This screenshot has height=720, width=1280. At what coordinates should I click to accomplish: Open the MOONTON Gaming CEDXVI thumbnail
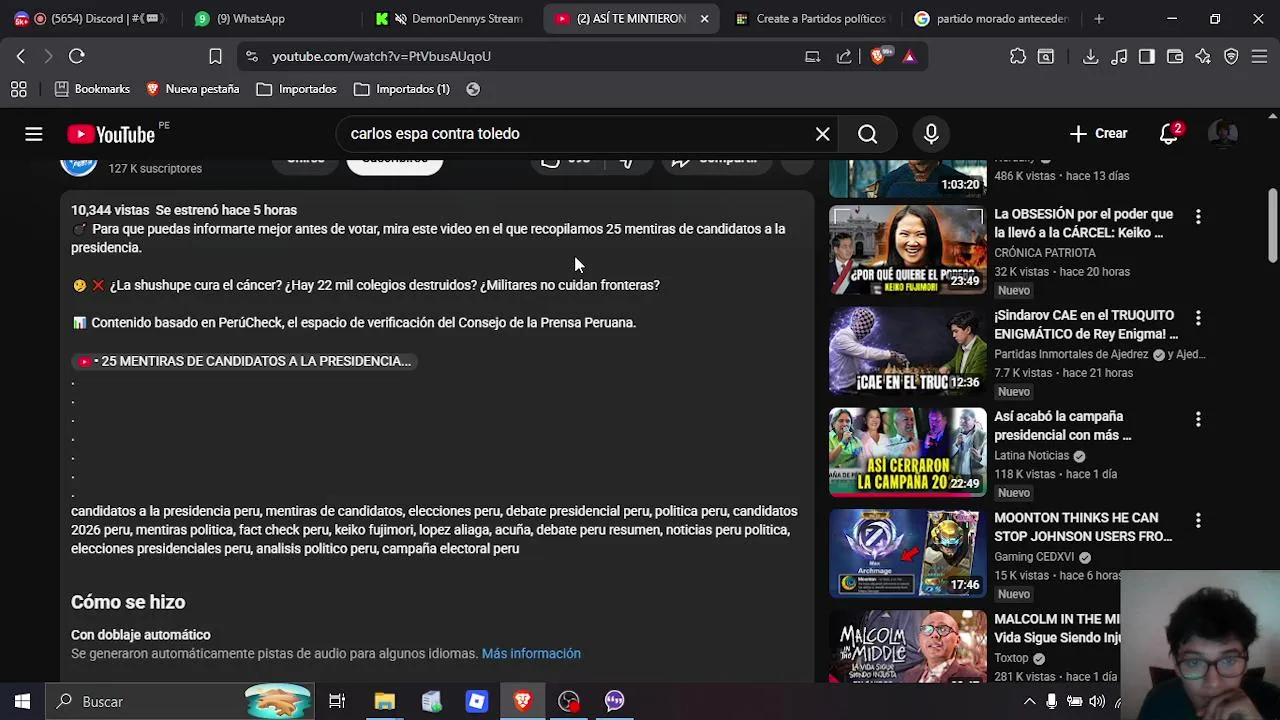pos(907,553)
